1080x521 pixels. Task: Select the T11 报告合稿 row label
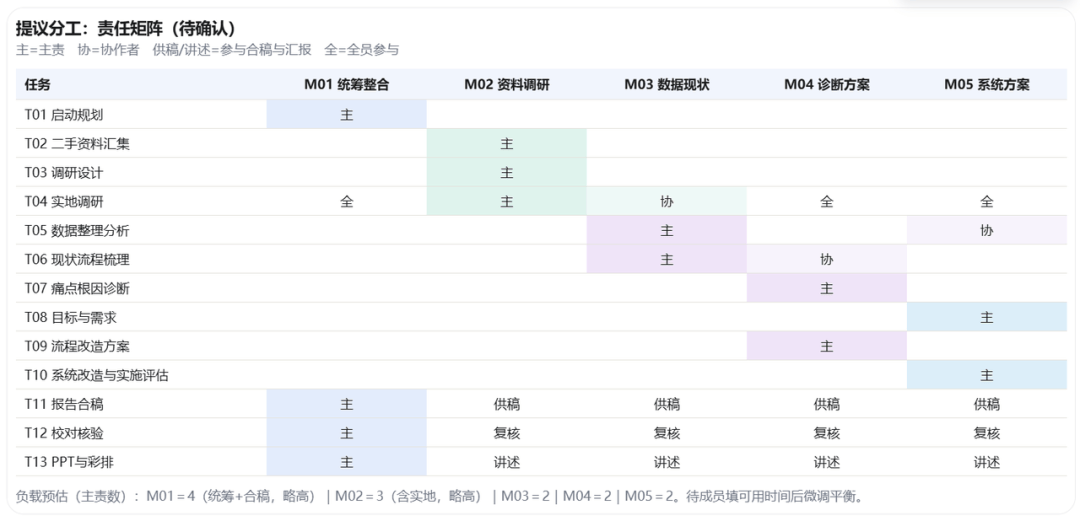point(64,405)
